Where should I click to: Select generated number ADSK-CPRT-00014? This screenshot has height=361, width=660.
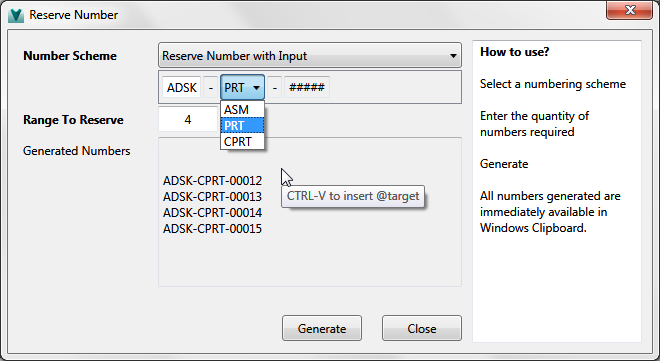[x=213, y=212]
